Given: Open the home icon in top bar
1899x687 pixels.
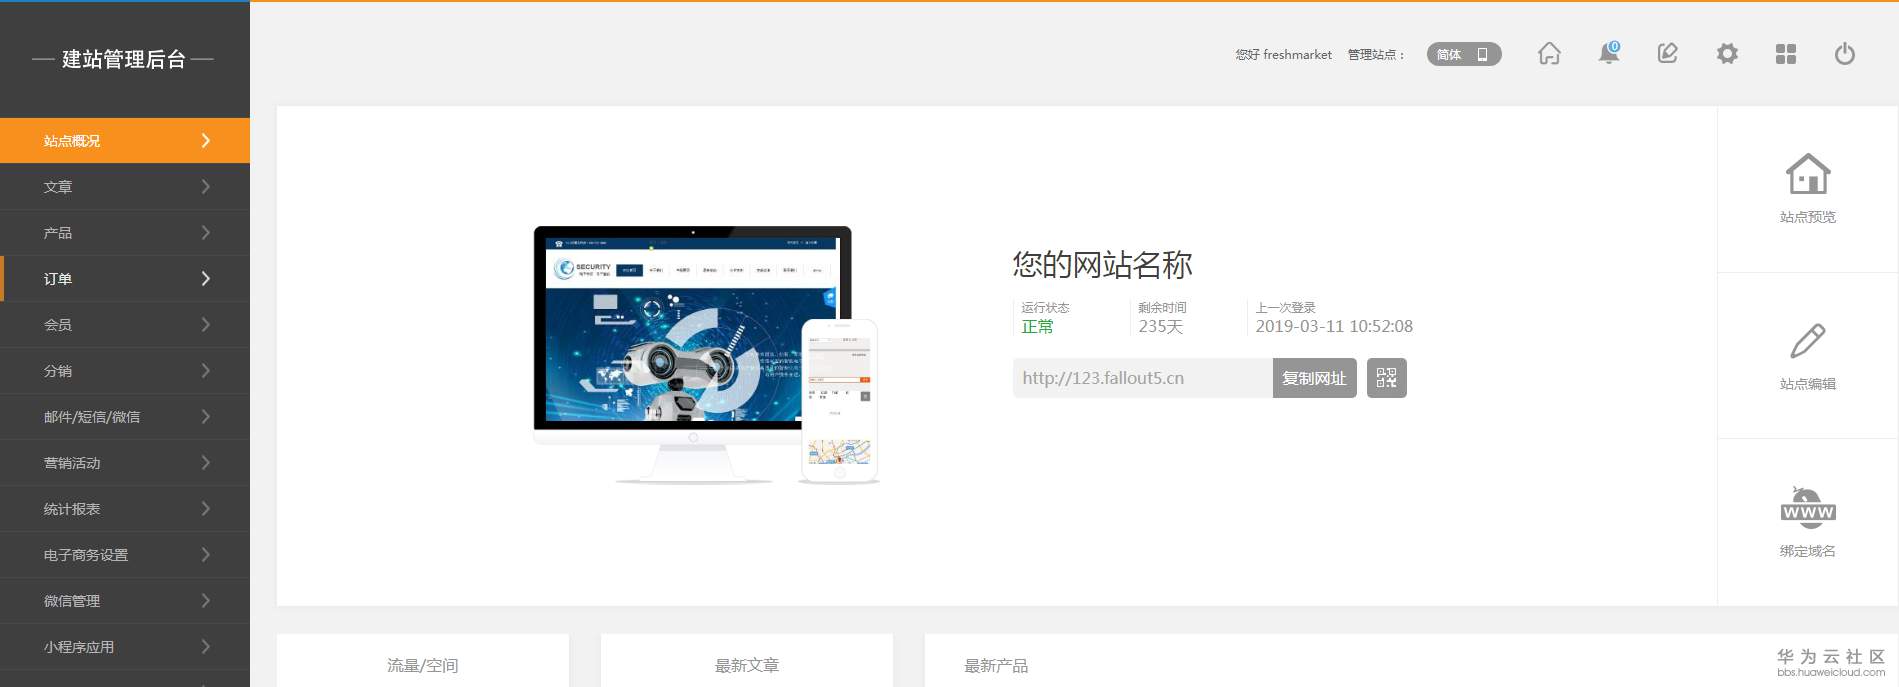Looking at the screenshot, I should pos(1549,54).
